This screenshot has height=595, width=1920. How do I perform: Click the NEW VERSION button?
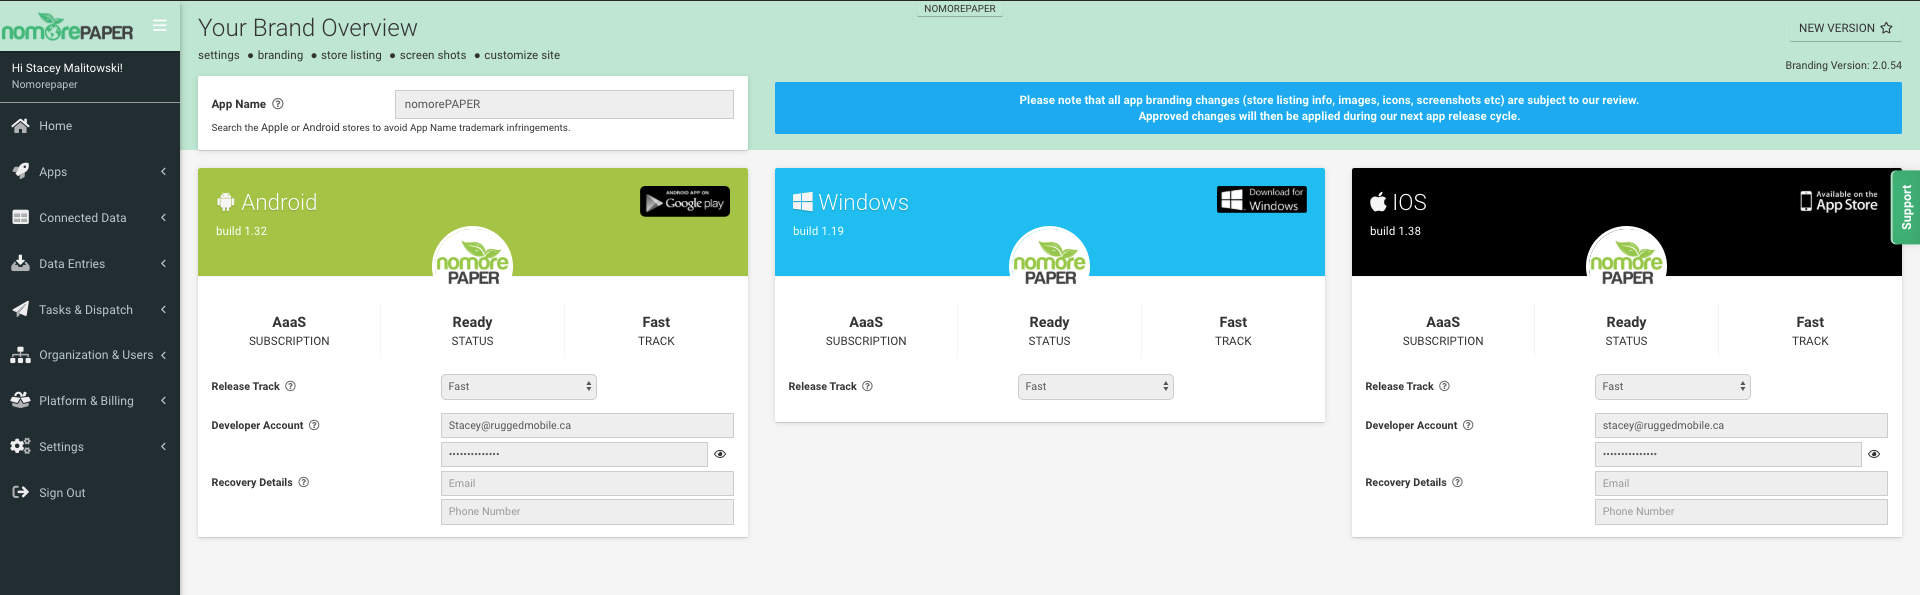point(1845,28)
